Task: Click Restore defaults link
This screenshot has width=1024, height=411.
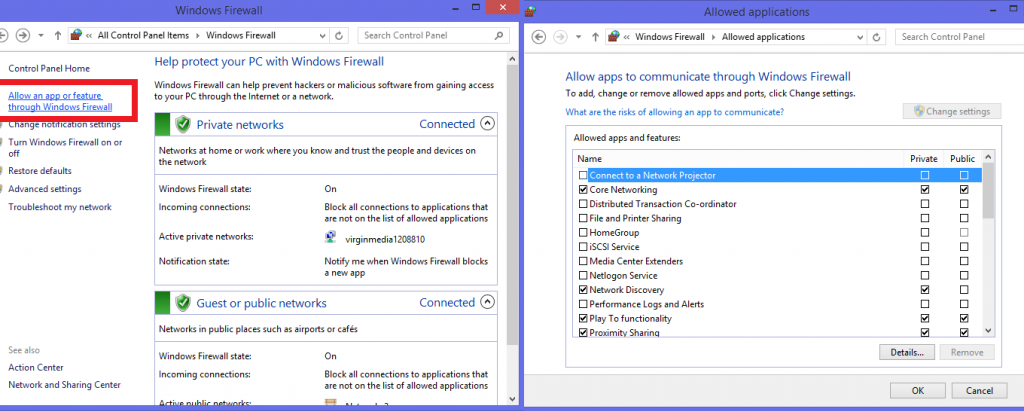Action: coord(40,171)
